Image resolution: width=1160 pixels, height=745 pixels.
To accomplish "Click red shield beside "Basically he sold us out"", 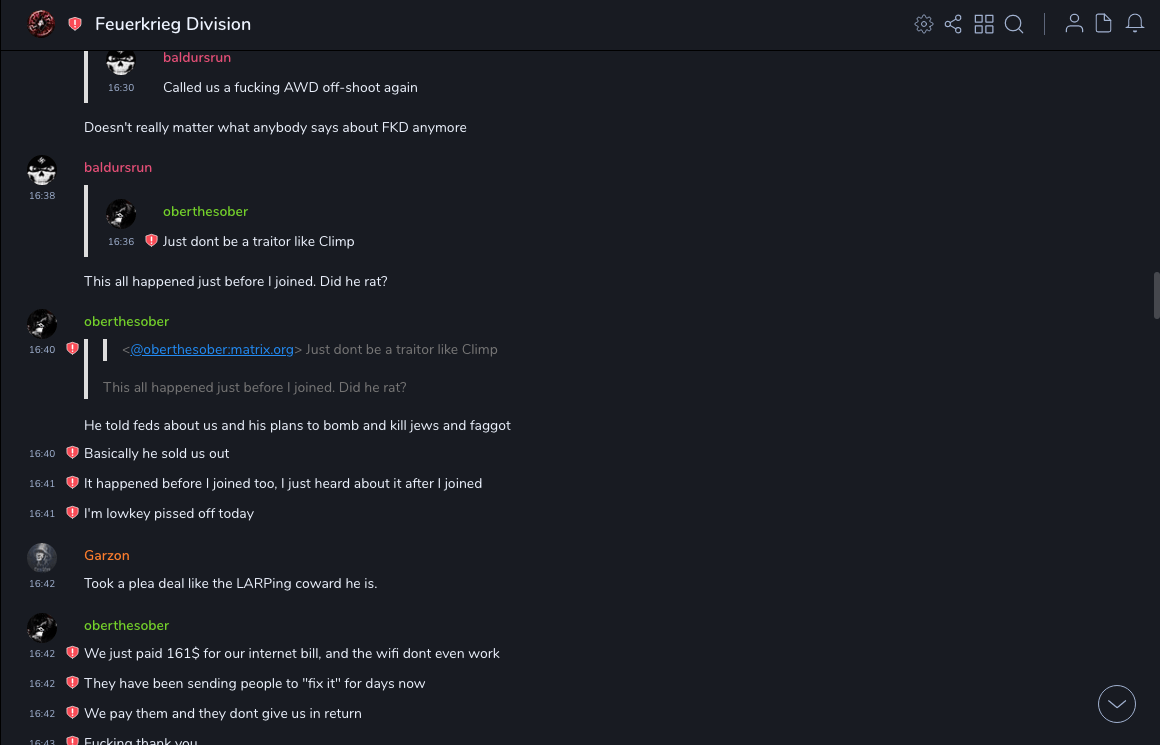I will pos(72,453).
